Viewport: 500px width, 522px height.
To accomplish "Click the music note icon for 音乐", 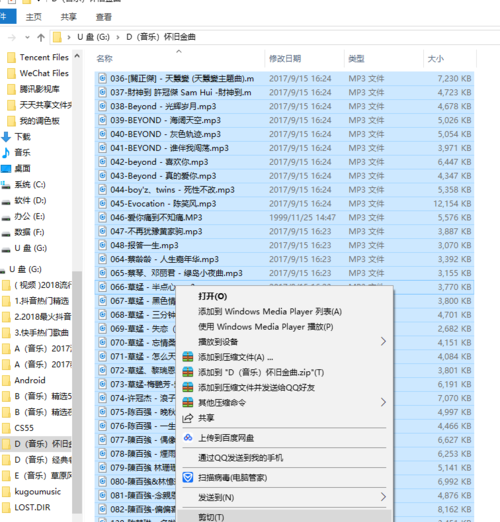I will coord(6,153).
